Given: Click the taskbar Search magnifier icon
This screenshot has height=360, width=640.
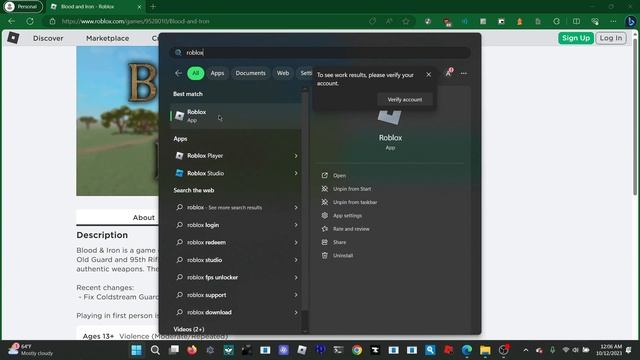Looking at the screenshot, I should click(x=155, y=350).
